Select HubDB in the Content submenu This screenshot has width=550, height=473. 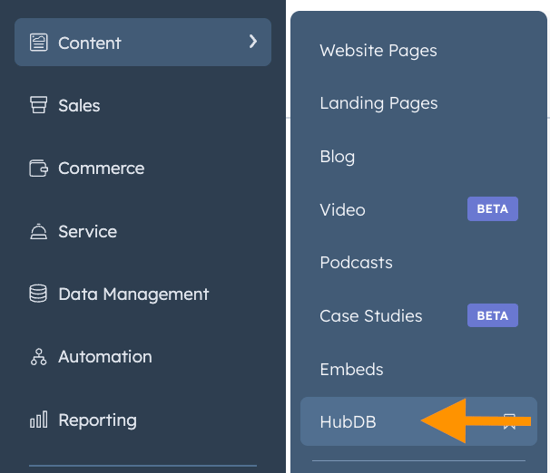(418, 421)
